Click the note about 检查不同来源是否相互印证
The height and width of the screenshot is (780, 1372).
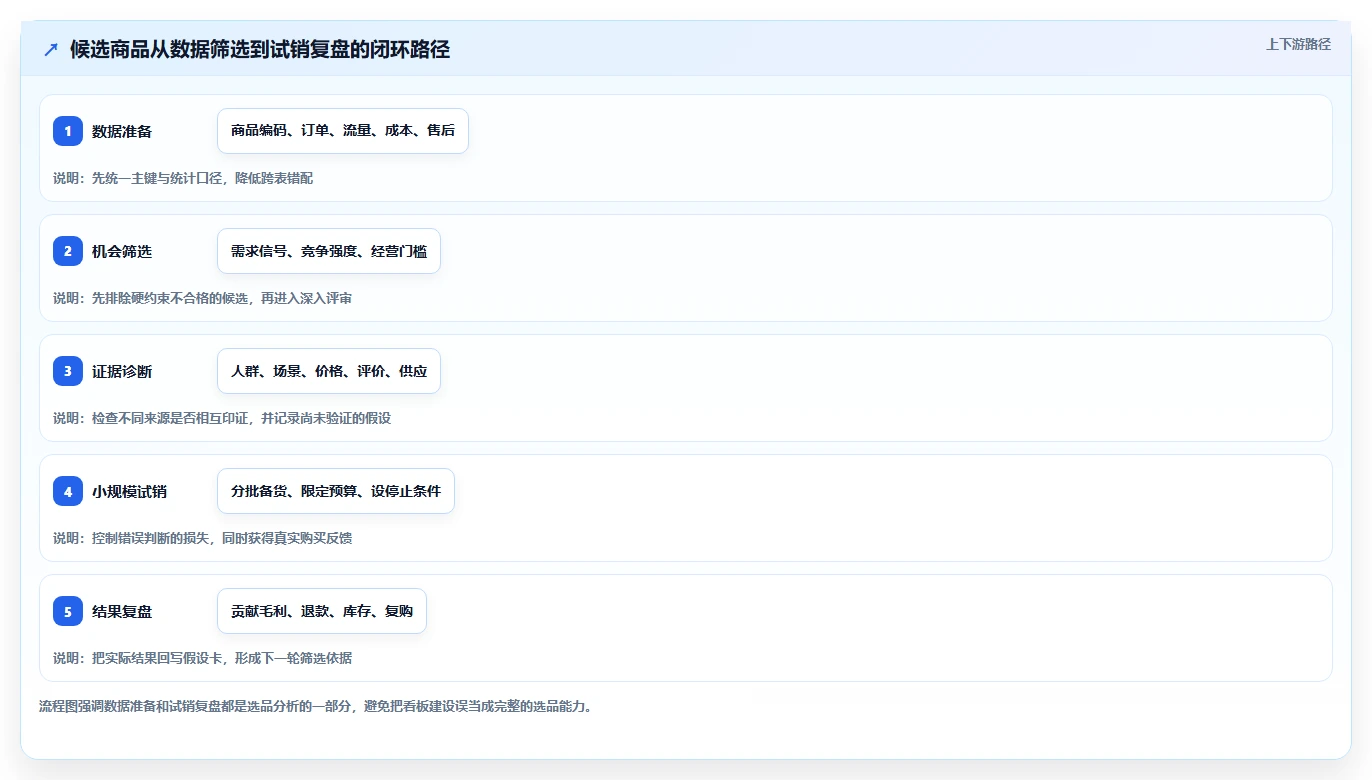coord(222,418)
